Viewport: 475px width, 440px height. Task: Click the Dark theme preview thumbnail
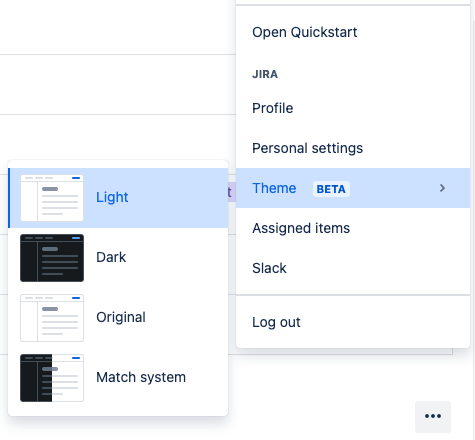[52, 258]
